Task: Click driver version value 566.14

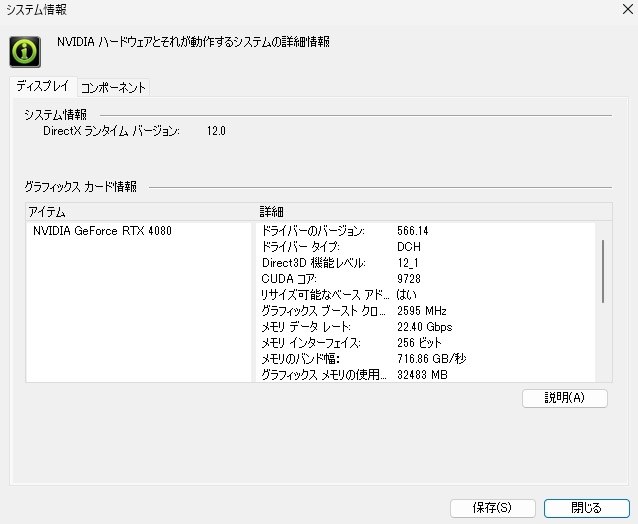Action: (413, 231)
